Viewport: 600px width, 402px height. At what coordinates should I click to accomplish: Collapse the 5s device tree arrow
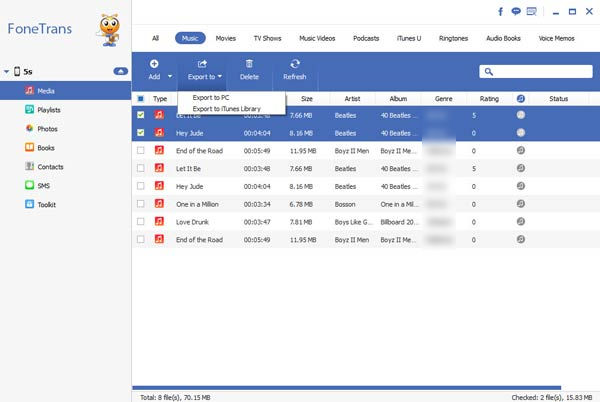pyautogui.click(x=7, y=72)
